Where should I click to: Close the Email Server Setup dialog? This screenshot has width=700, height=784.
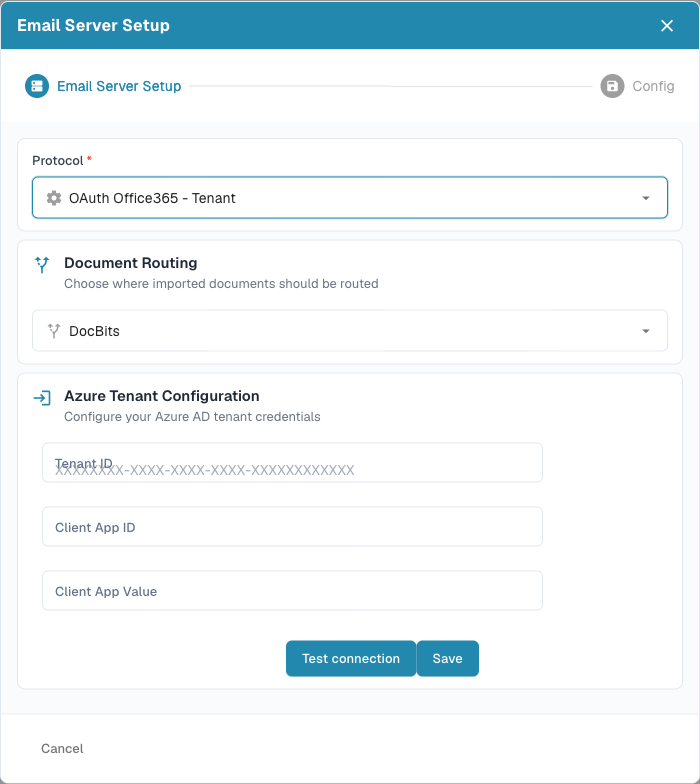666,26
